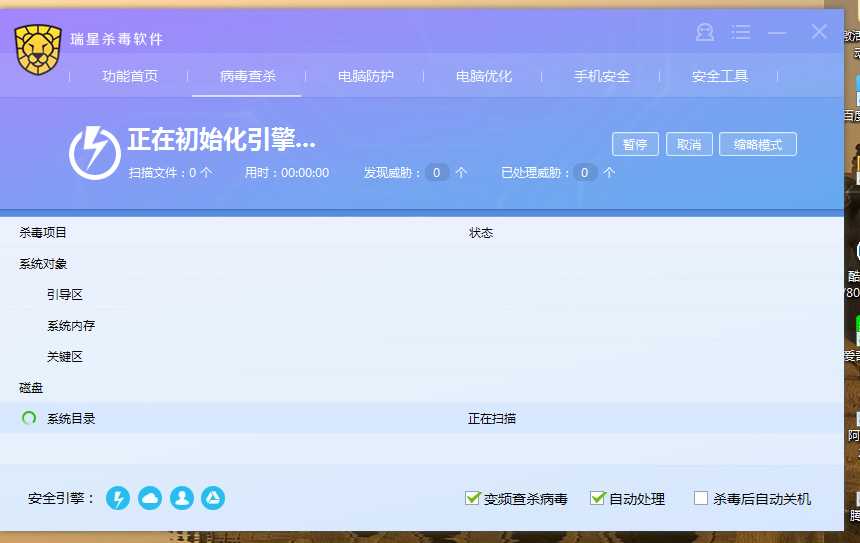860x543 pixels.
Task: Close the Rising antivirus window
Action: [x=819, y=32]
